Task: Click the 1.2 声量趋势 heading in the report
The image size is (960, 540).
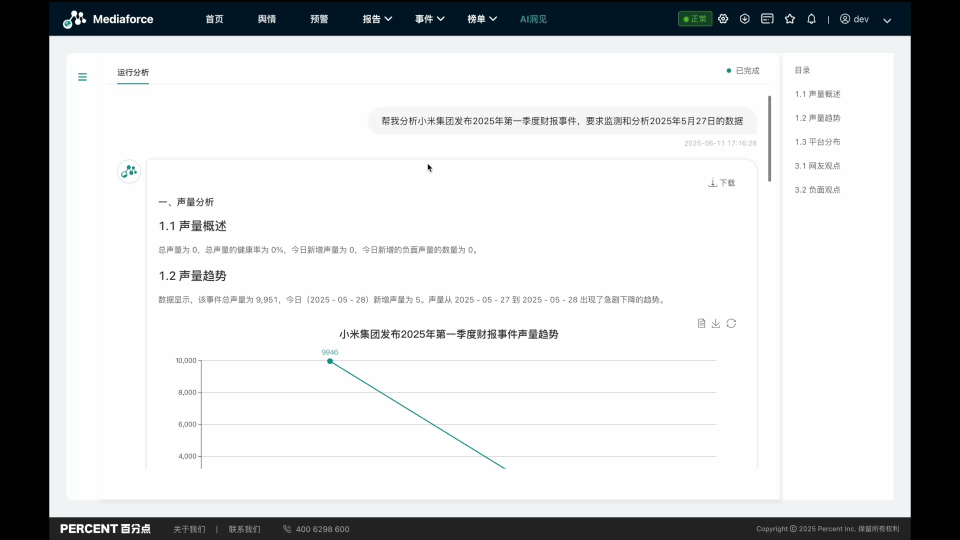Action: (x=192, y=276)
